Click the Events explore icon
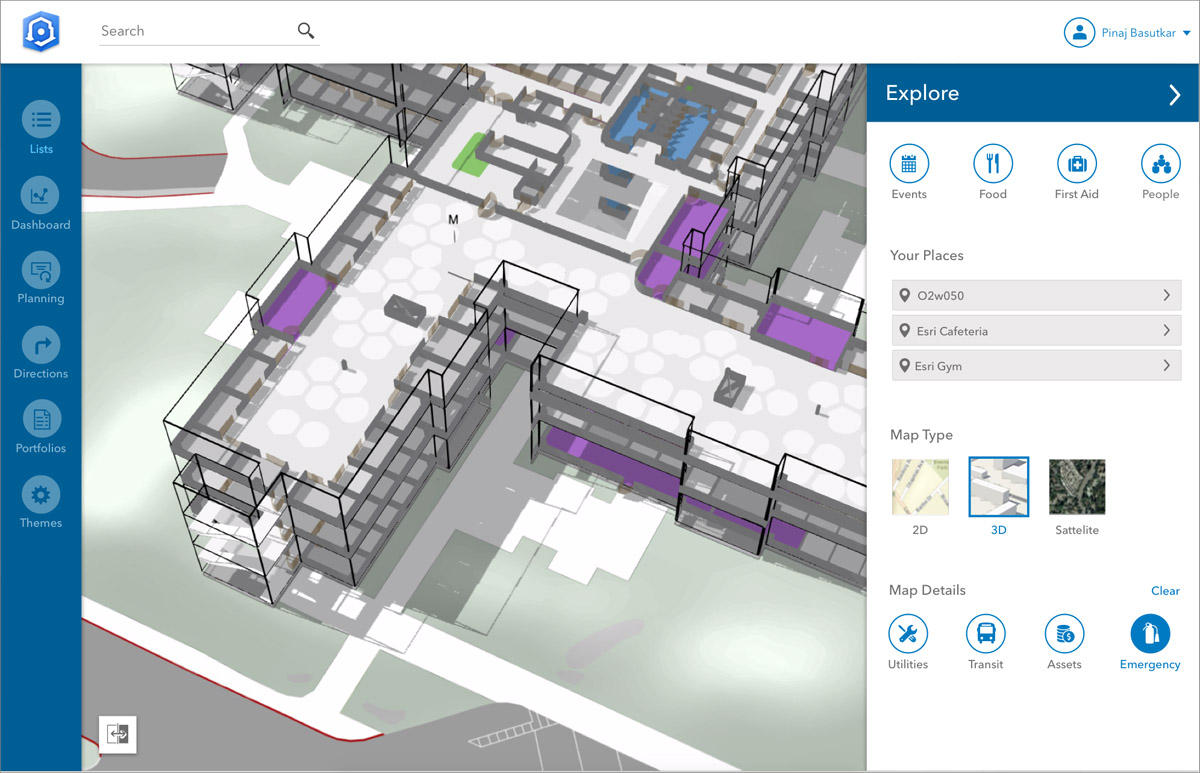Screen dimensions: 1200x773 (909, 163)
